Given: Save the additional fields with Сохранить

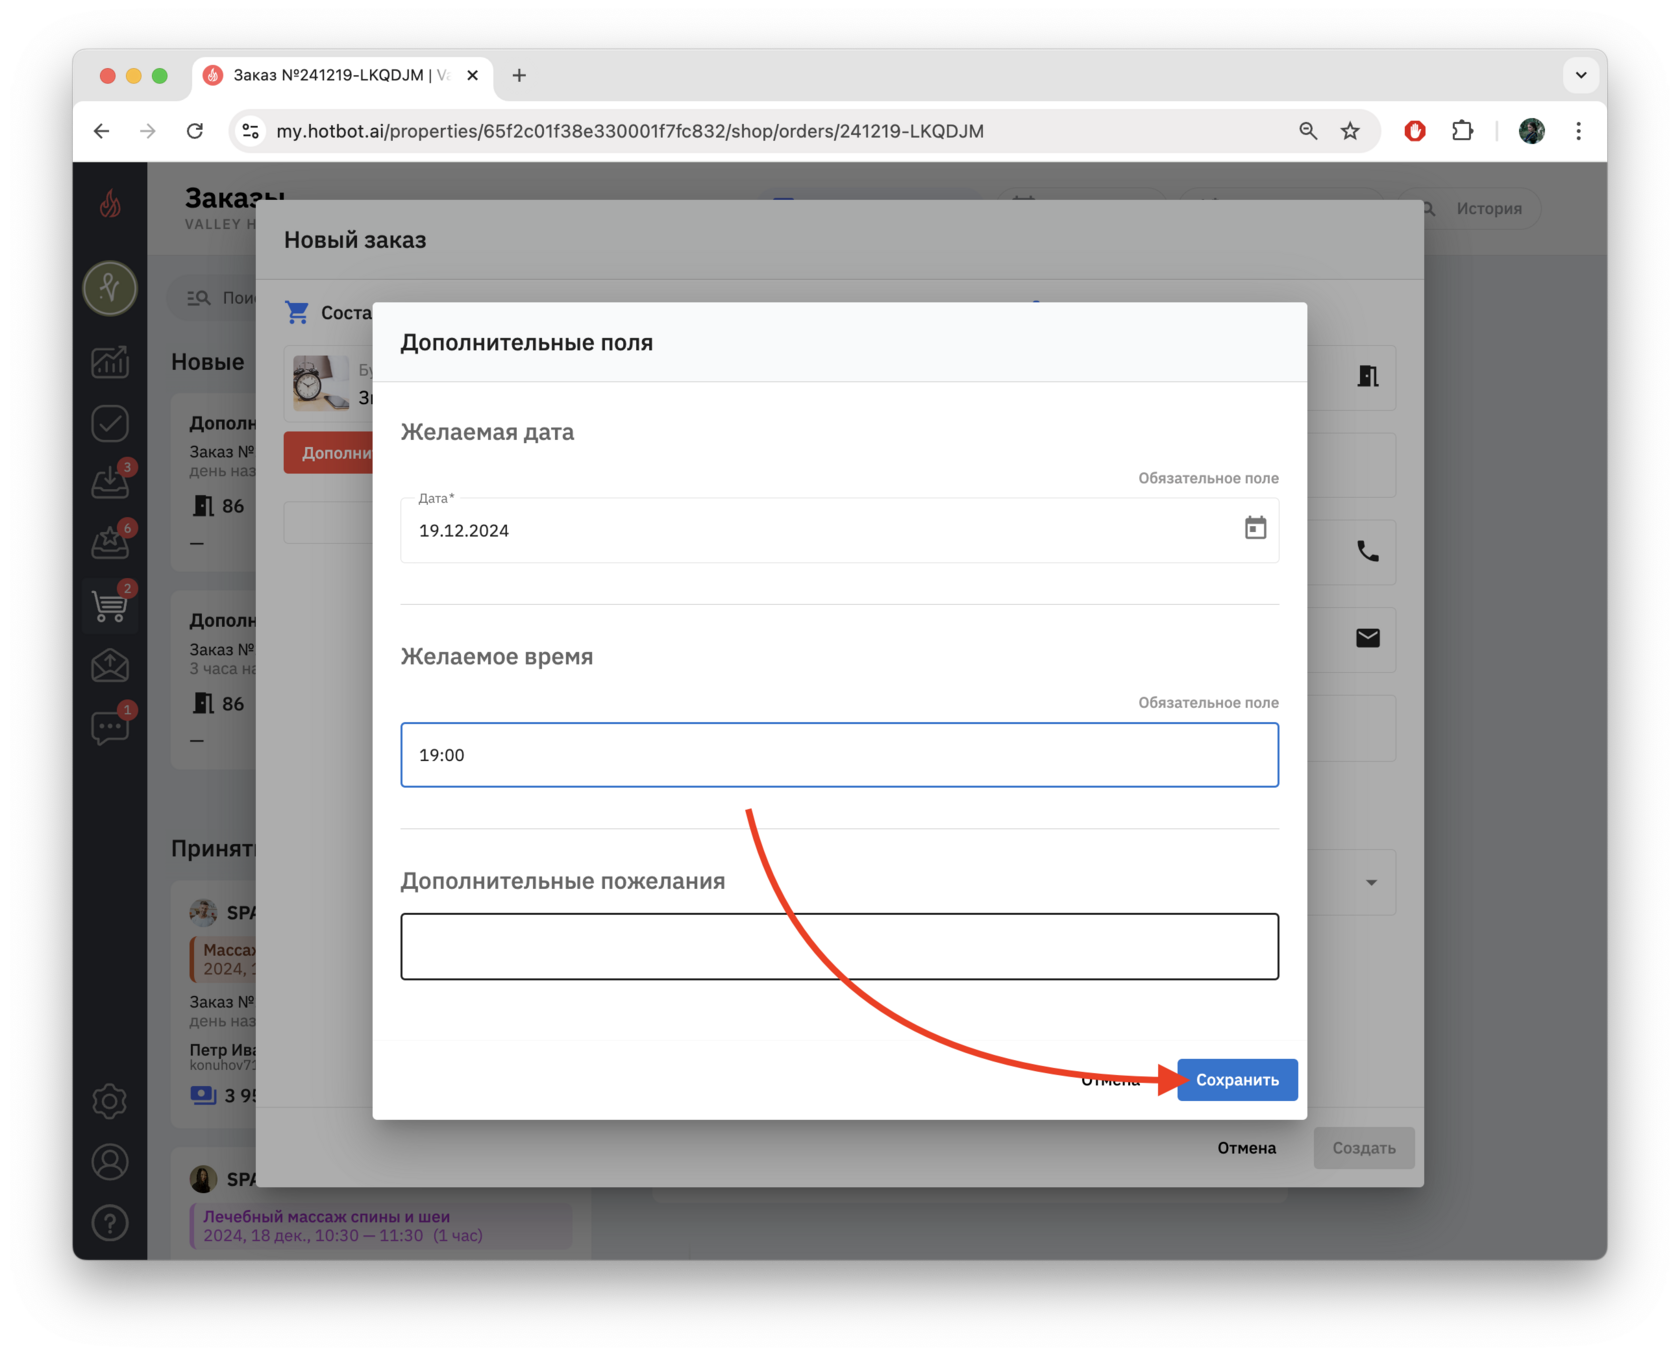Looking at the screenshot, I should coord(1237,1080).
